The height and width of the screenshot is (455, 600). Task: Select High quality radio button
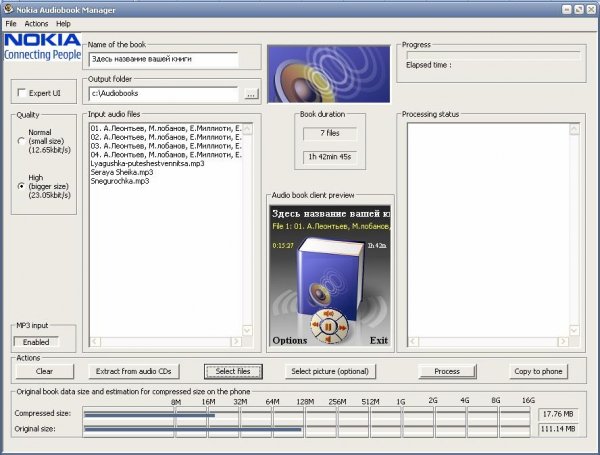point(21,186)
